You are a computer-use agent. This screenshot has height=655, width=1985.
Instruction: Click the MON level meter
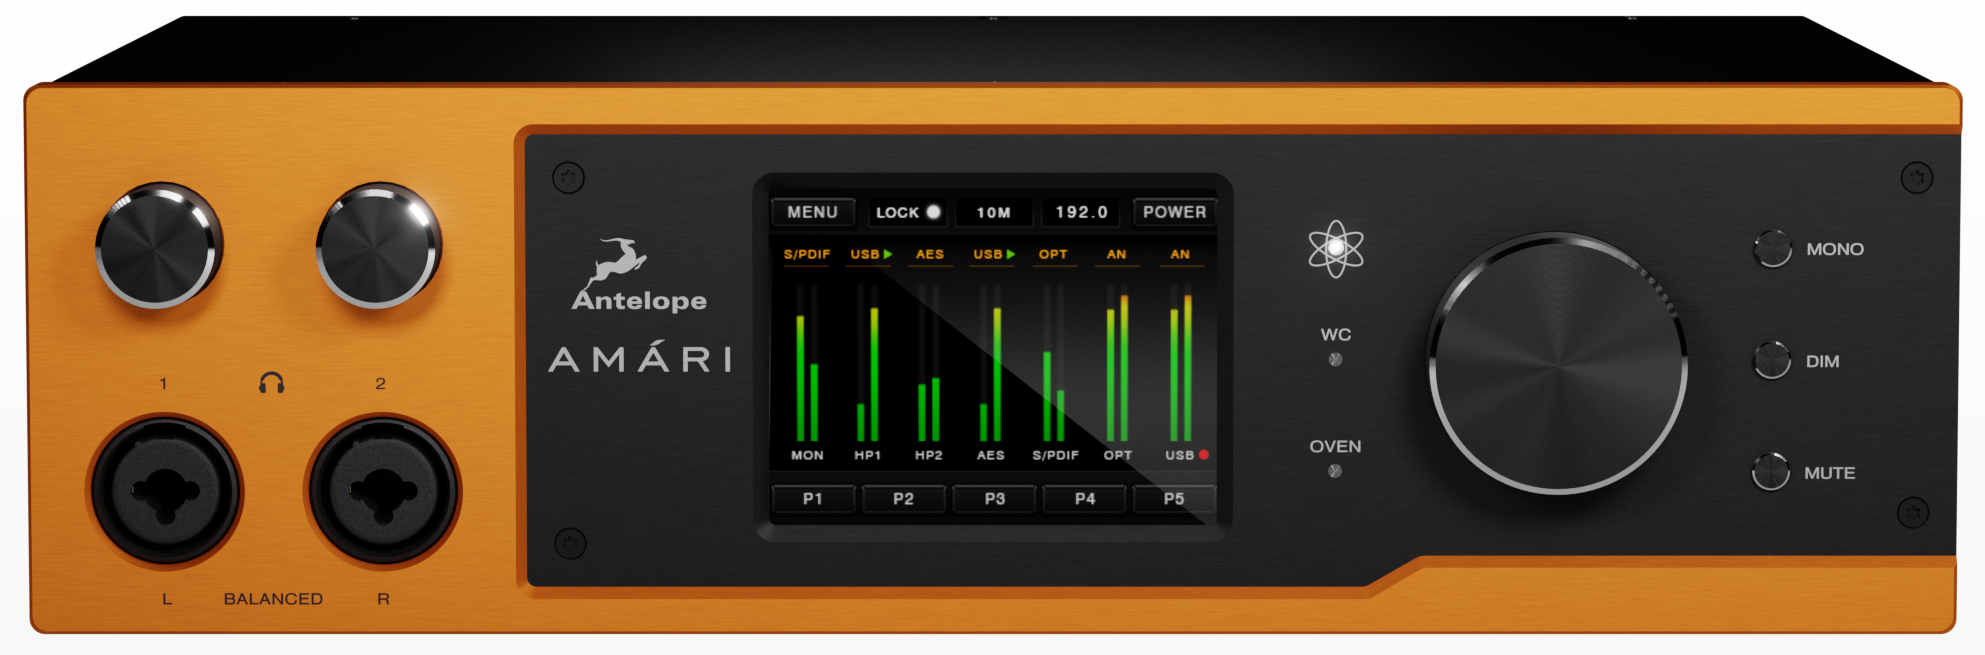[807, 363]
